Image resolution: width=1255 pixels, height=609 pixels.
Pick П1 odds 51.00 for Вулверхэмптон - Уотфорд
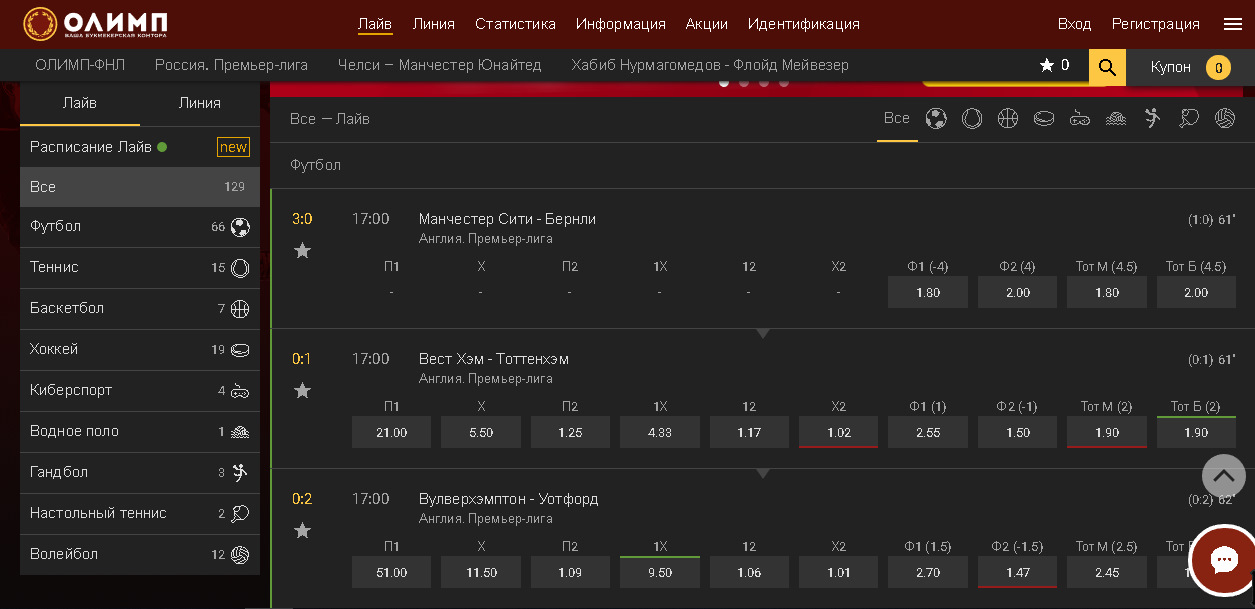(x=391, y=573)
